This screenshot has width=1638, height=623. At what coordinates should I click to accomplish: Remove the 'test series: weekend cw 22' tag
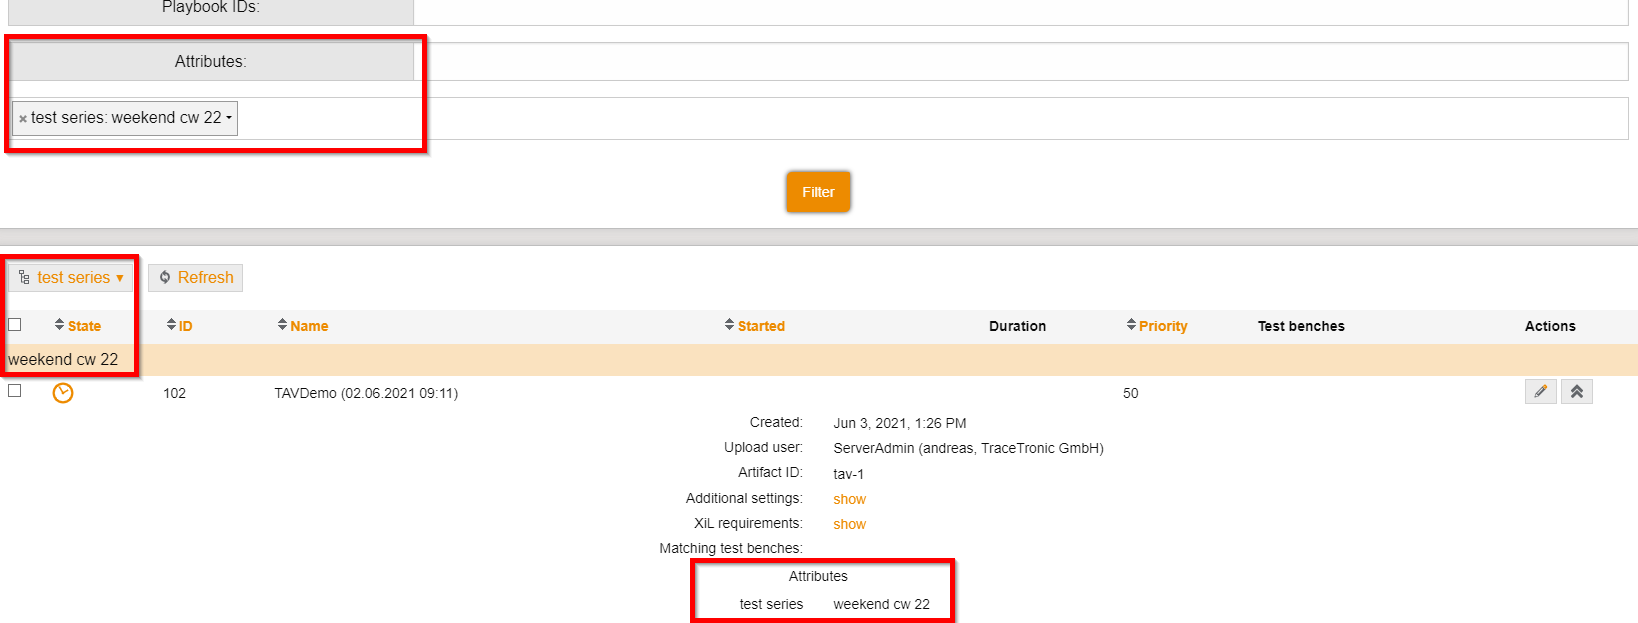coord(23,119)
